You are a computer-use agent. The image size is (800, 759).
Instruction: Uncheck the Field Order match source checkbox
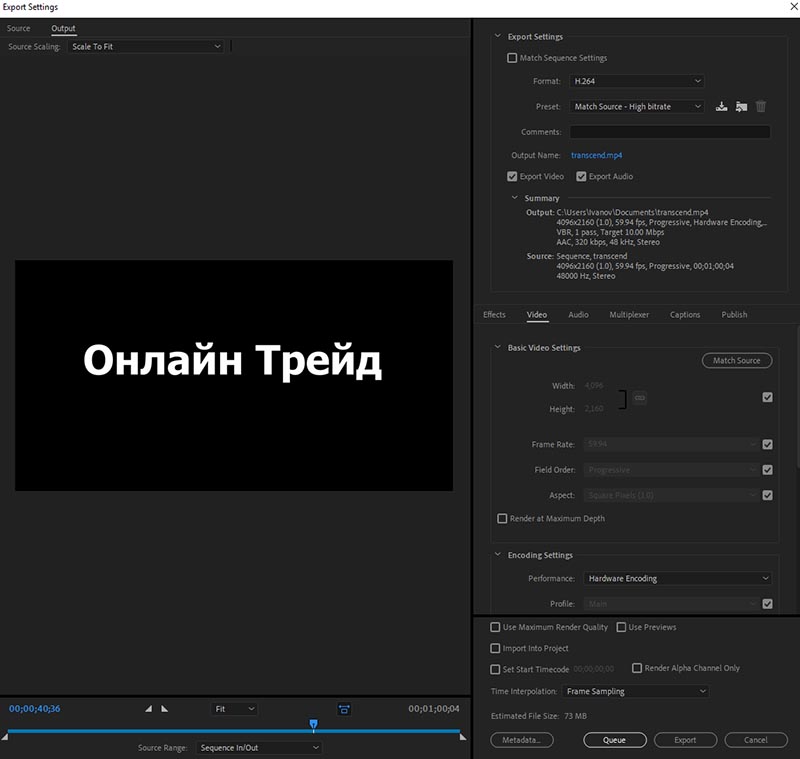click(x=767, y=469)
